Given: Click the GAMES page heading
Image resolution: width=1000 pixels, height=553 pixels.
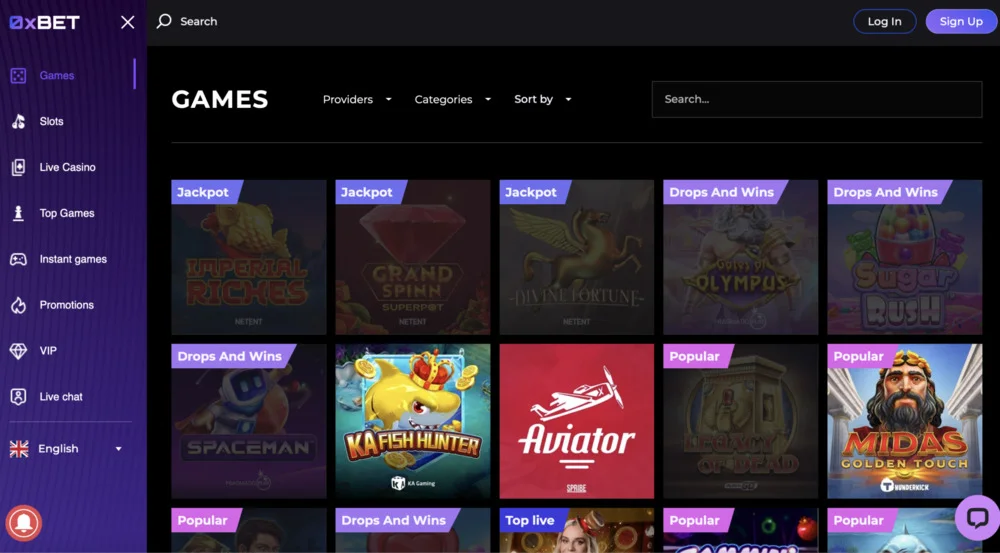Looking at the screenshot, I should tap(220, 100).
